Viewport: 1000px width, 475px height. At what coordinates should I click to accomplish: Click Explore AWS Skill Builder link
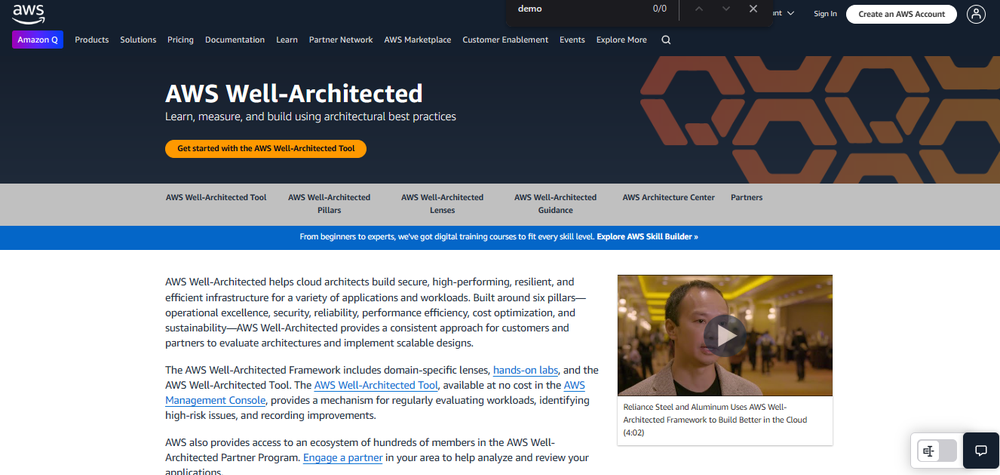pos(647,237)
